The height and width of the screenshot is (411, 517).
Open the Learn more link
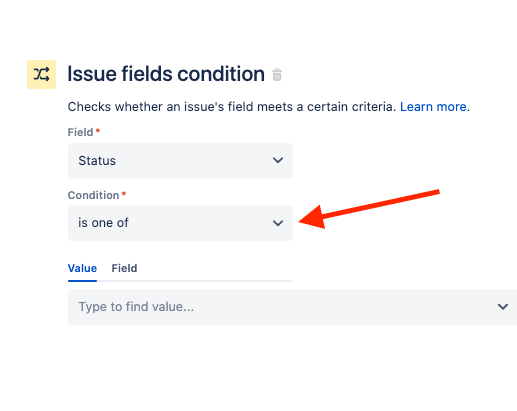point(435,107)
